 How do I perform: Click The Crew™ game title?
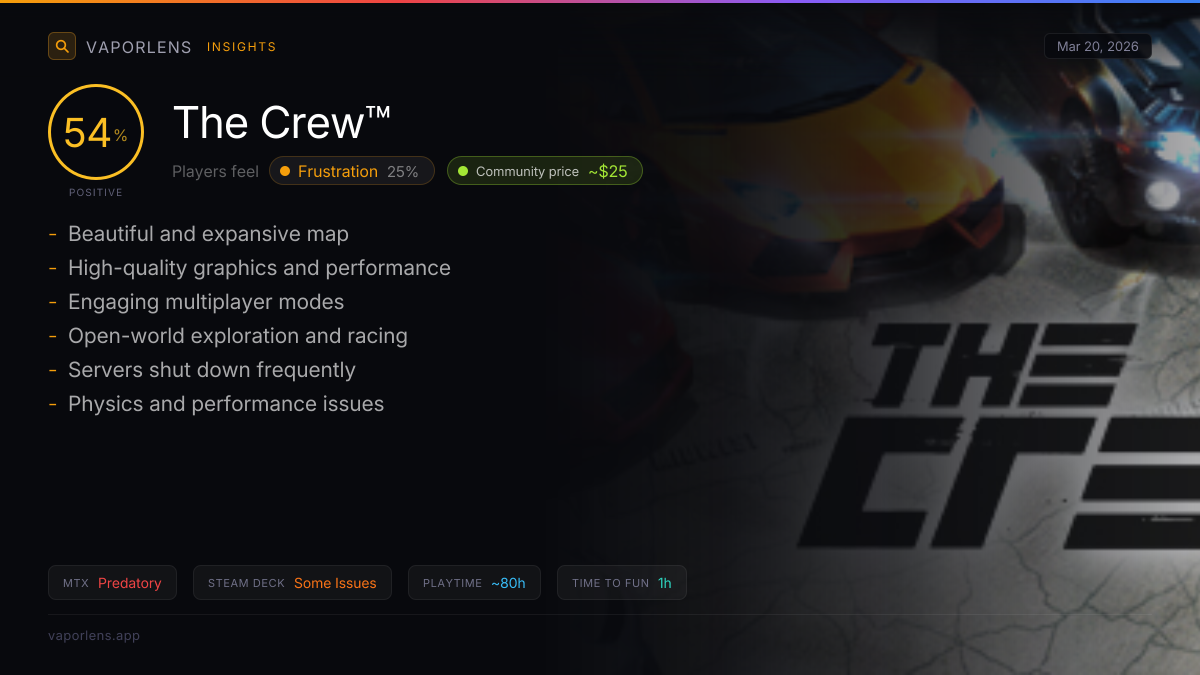pos(282,123)
